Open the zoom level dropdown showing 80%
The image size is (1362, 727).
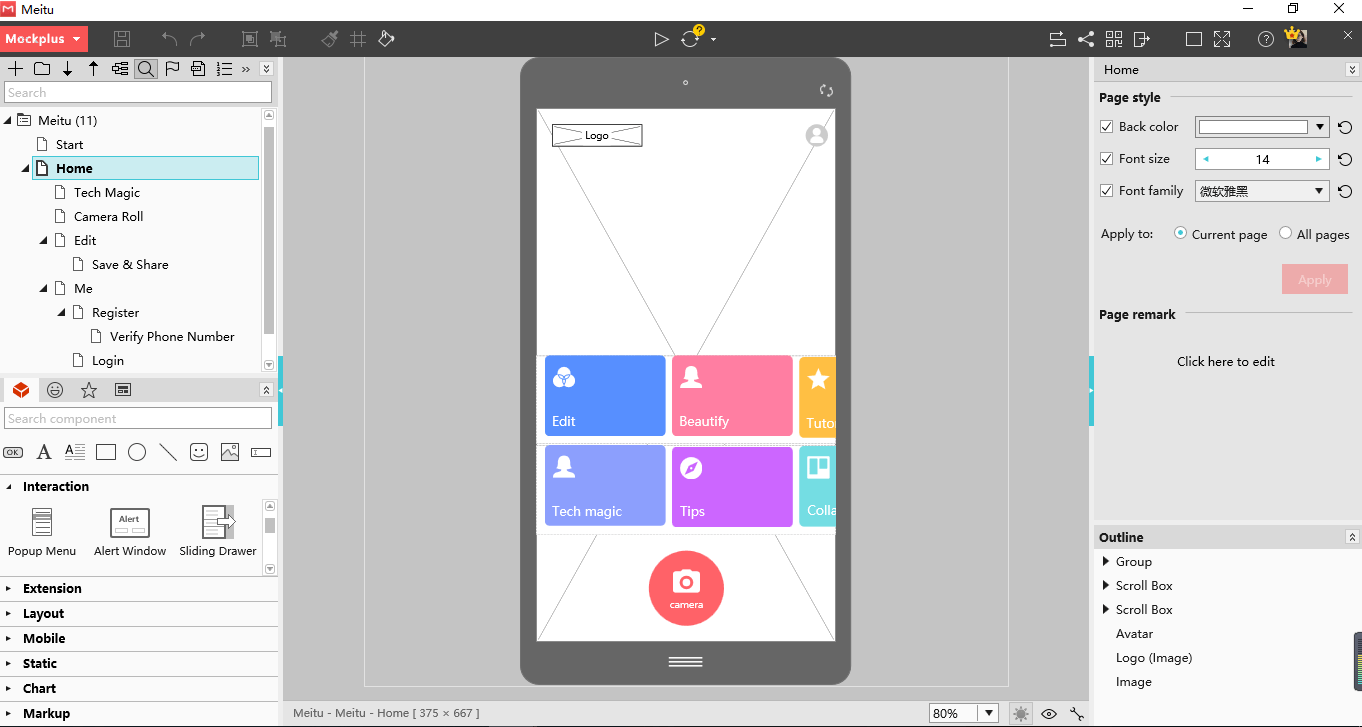click(x=988, y=712)
